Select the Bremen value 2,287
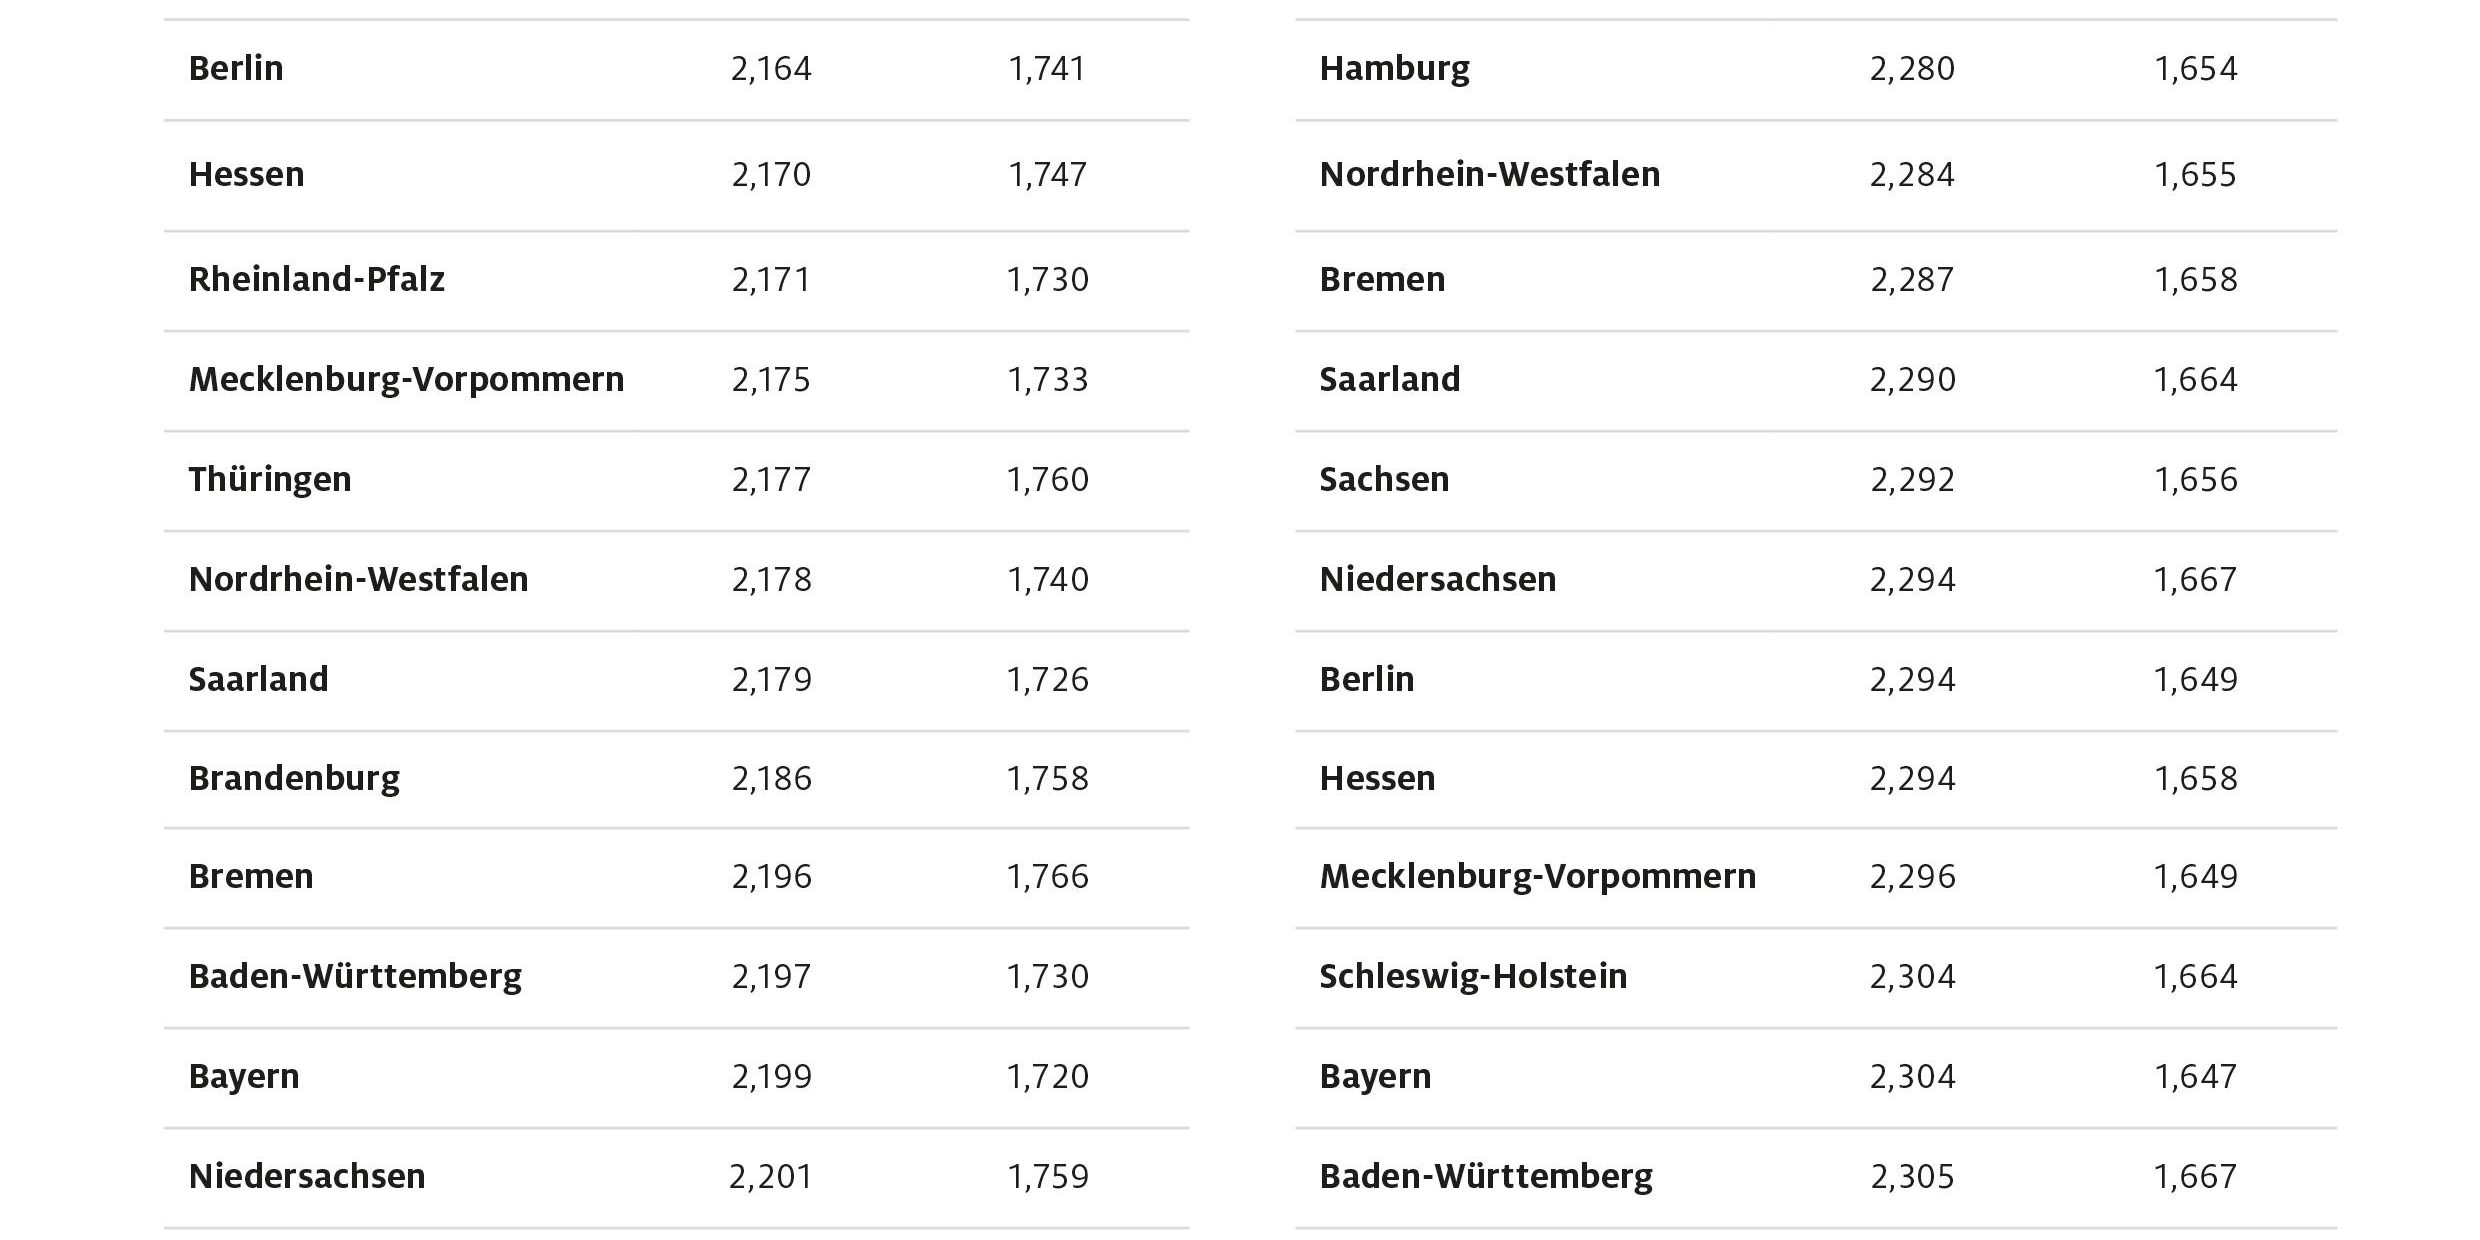Viewport: 2480px width, 1240px height. [1912, 280]
